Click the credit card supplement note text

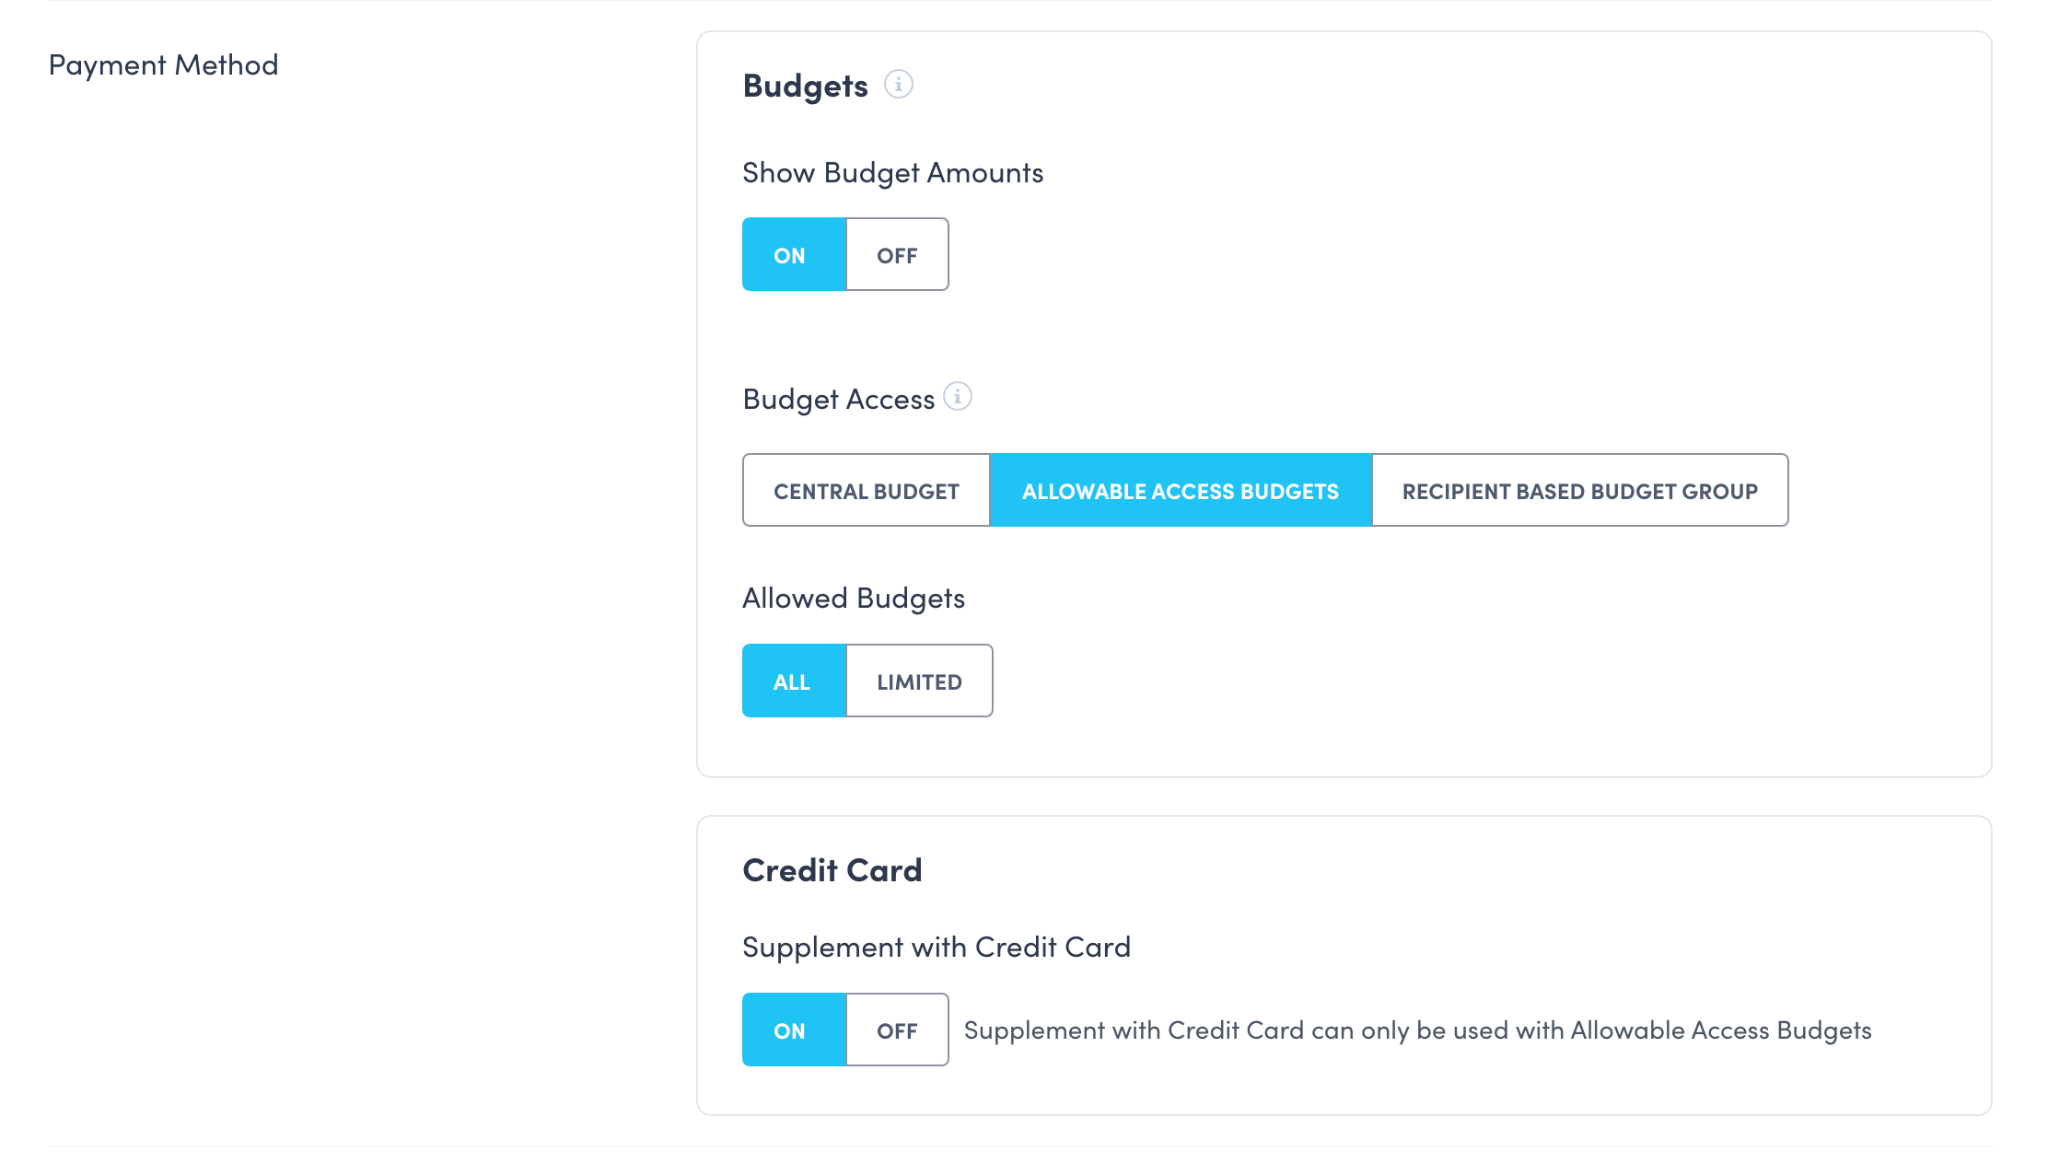[1417, 1030]
